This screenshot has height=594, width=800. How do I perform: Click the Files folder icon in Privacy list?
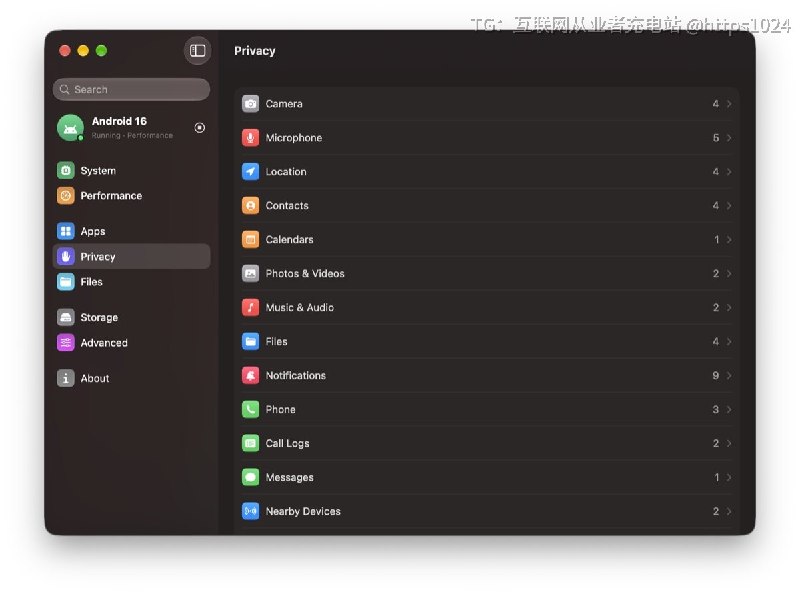click(251, 341)
